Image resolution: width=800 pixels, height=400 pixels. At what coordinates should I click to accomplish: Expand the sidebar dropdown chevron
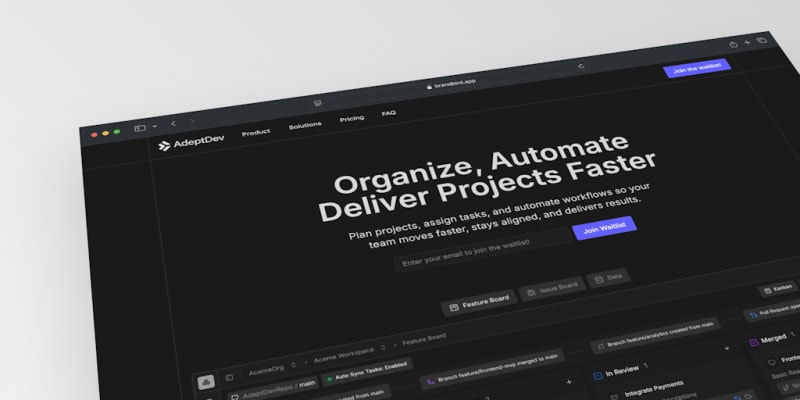tap(155, 126)
